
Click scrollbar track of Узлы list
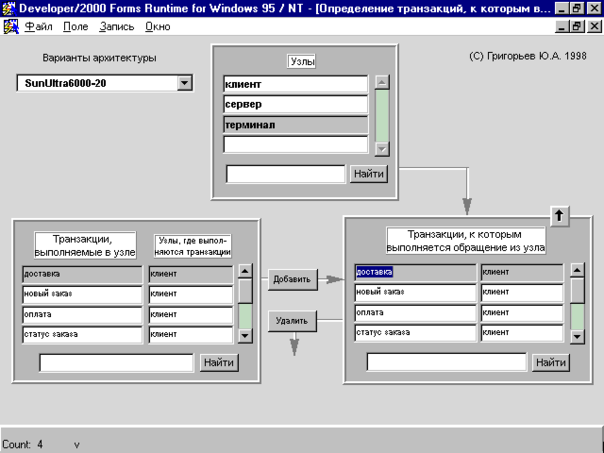[382, 116]
